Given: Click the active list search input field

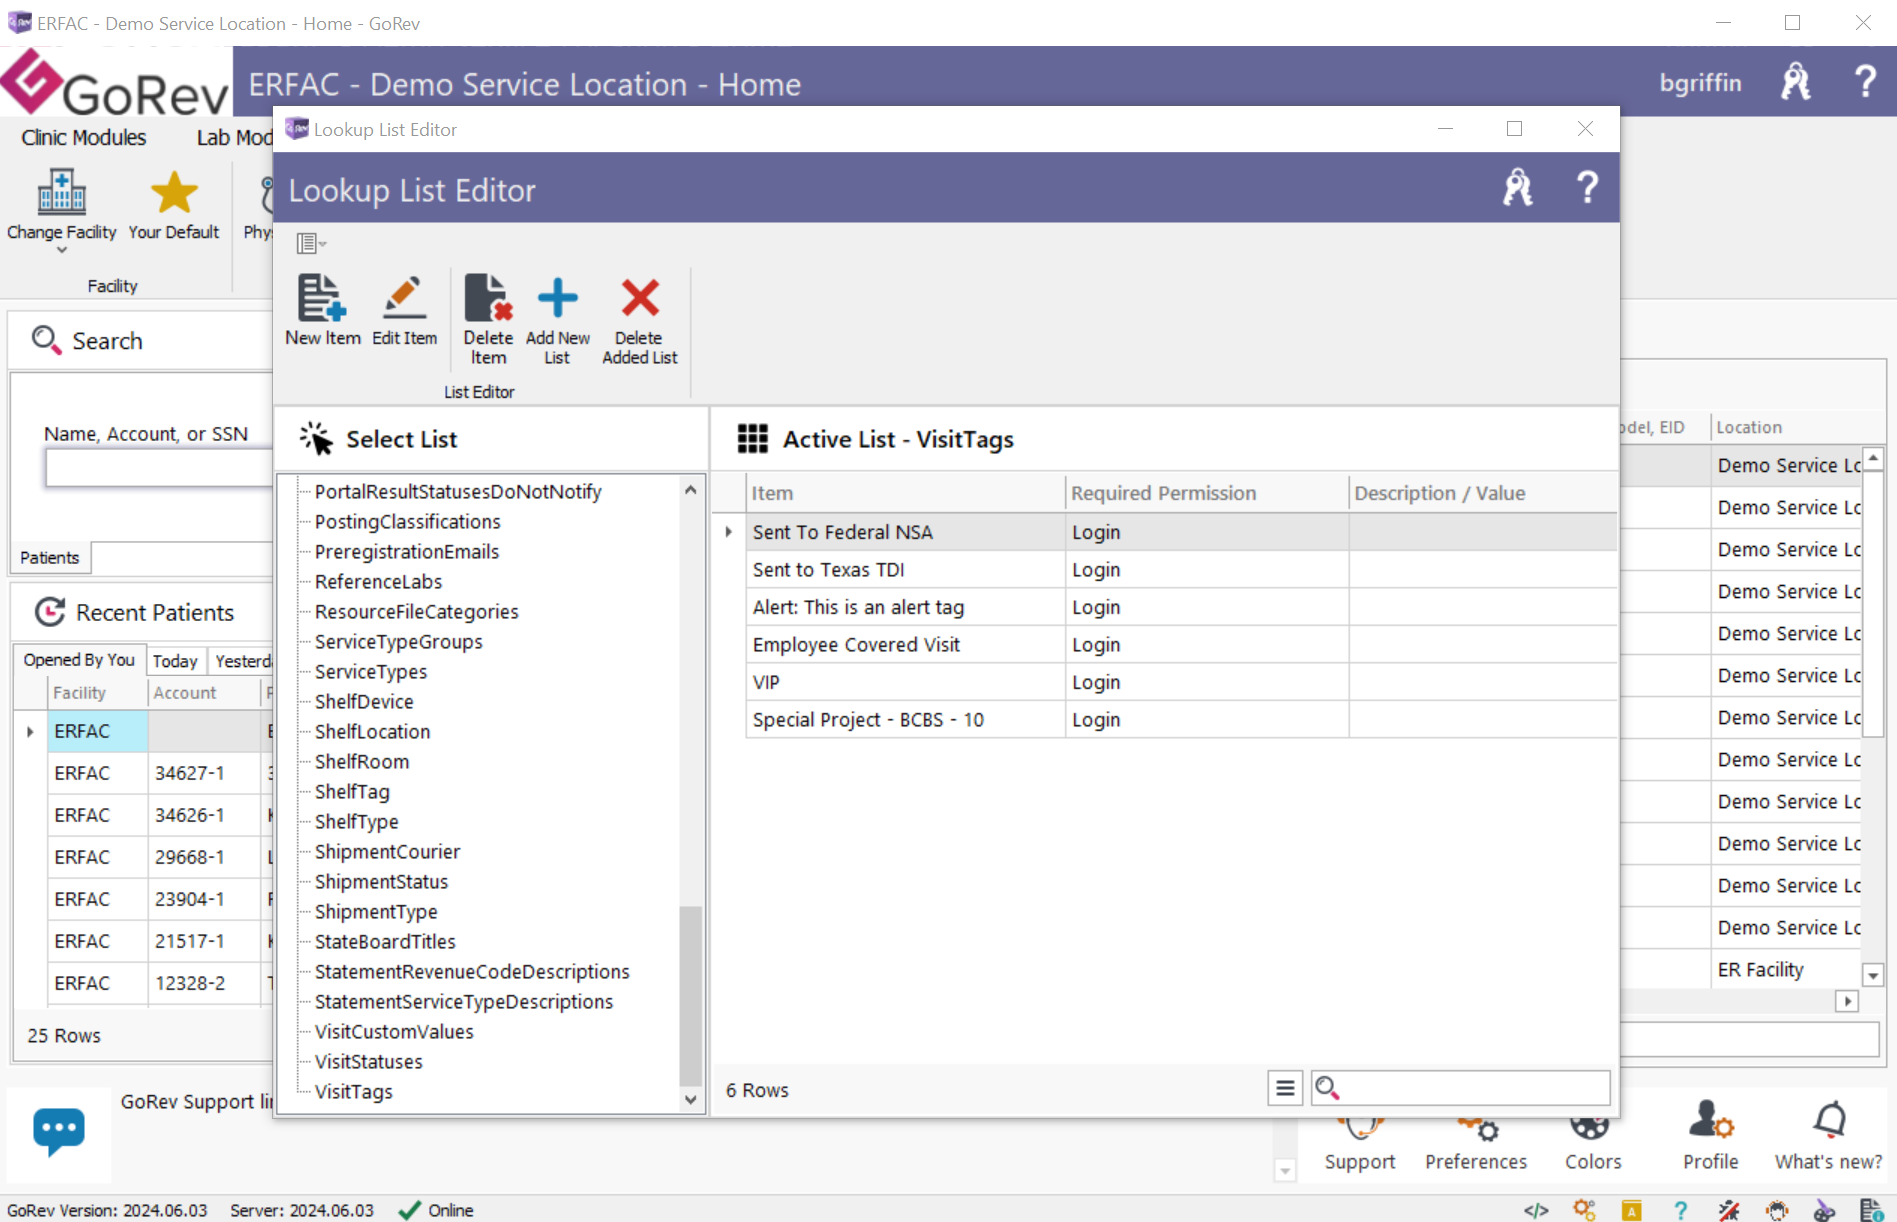Looking at the screenshot, I should (1460, 1088).
